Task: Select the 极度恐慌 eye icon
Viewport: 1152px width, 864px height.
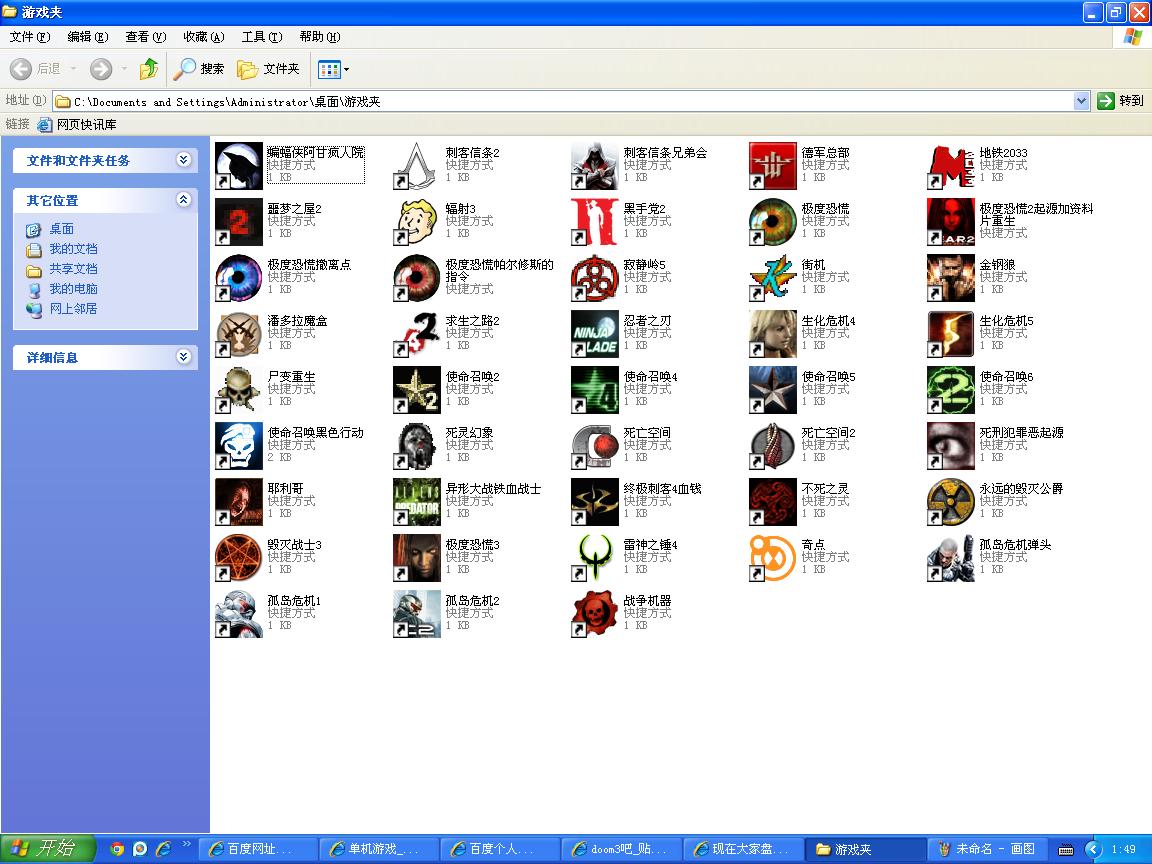Action: click(x=773, y=222)
